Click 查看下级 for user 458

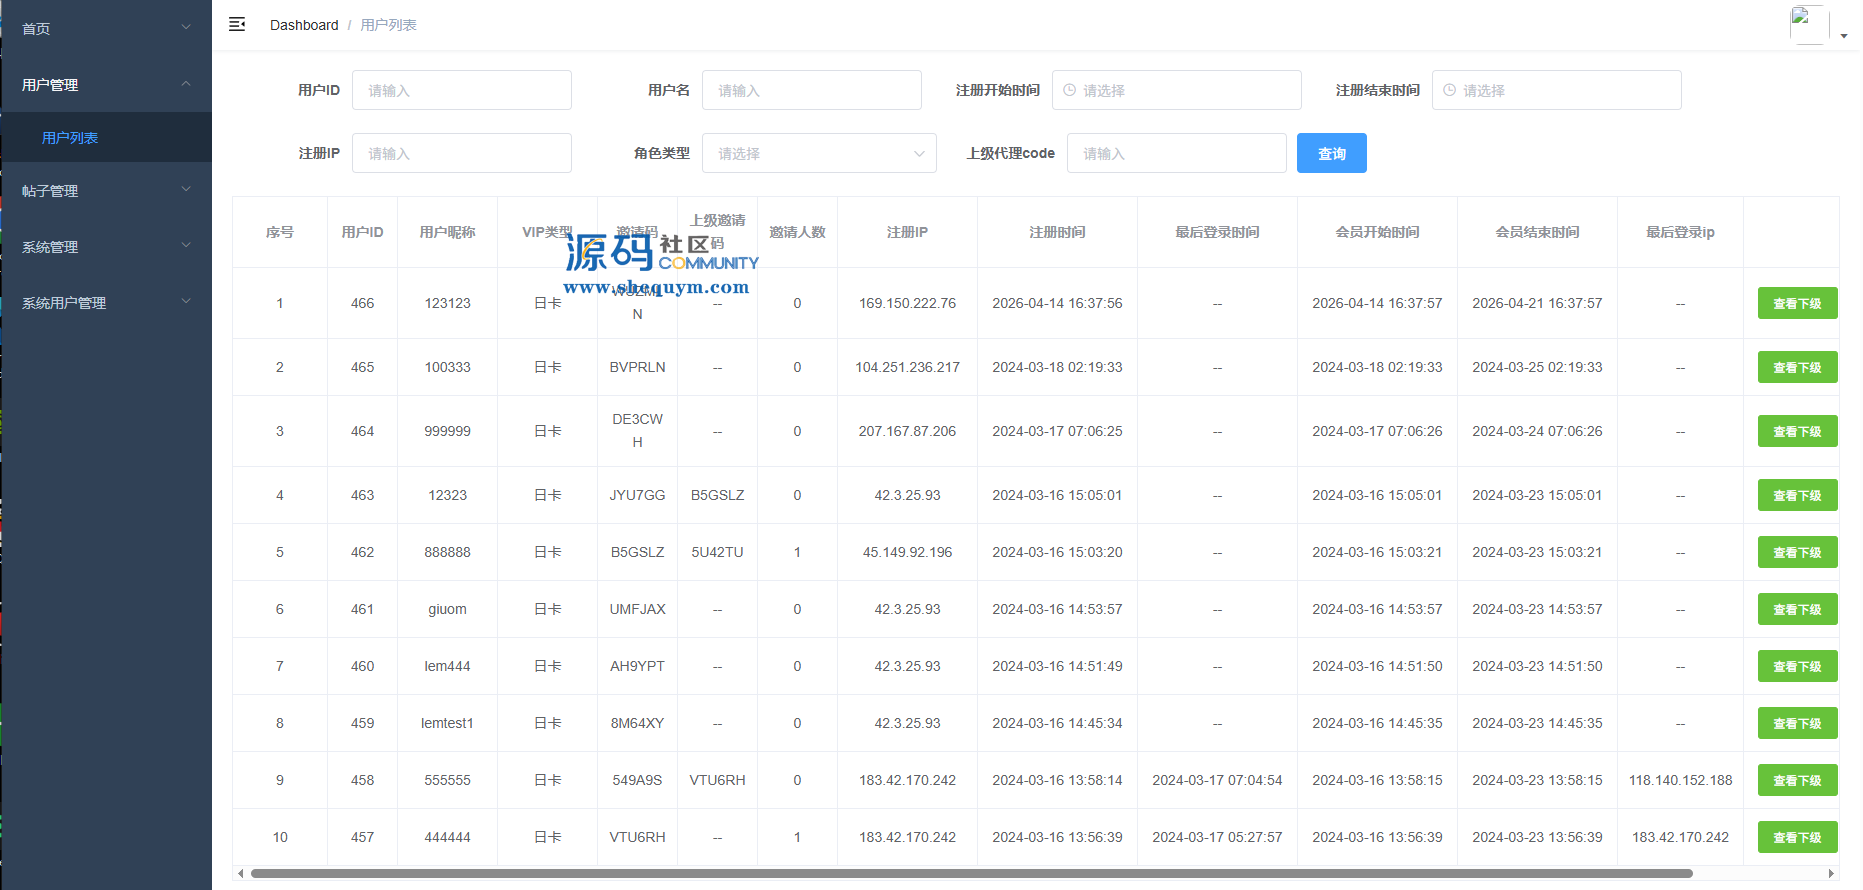click(x=1796, y=780)
